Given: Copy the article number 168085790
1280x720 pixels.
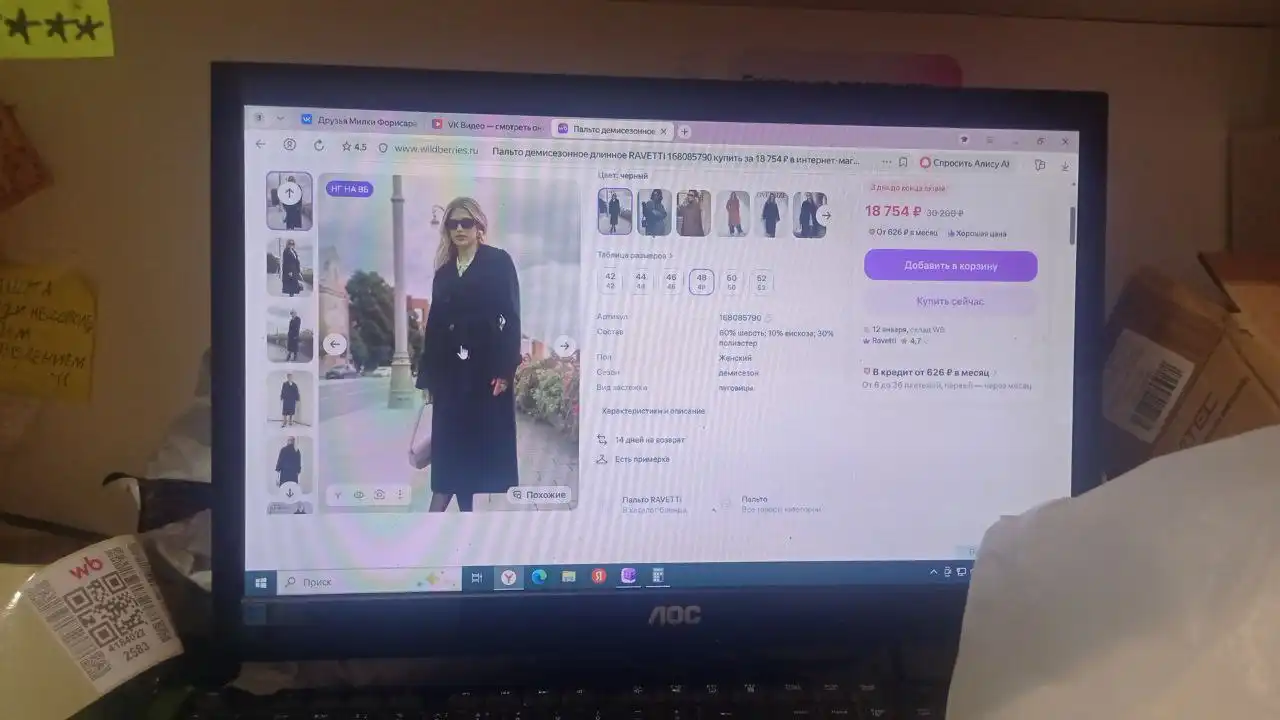Looking at the screenshot, I should click(x=768, y=318).
